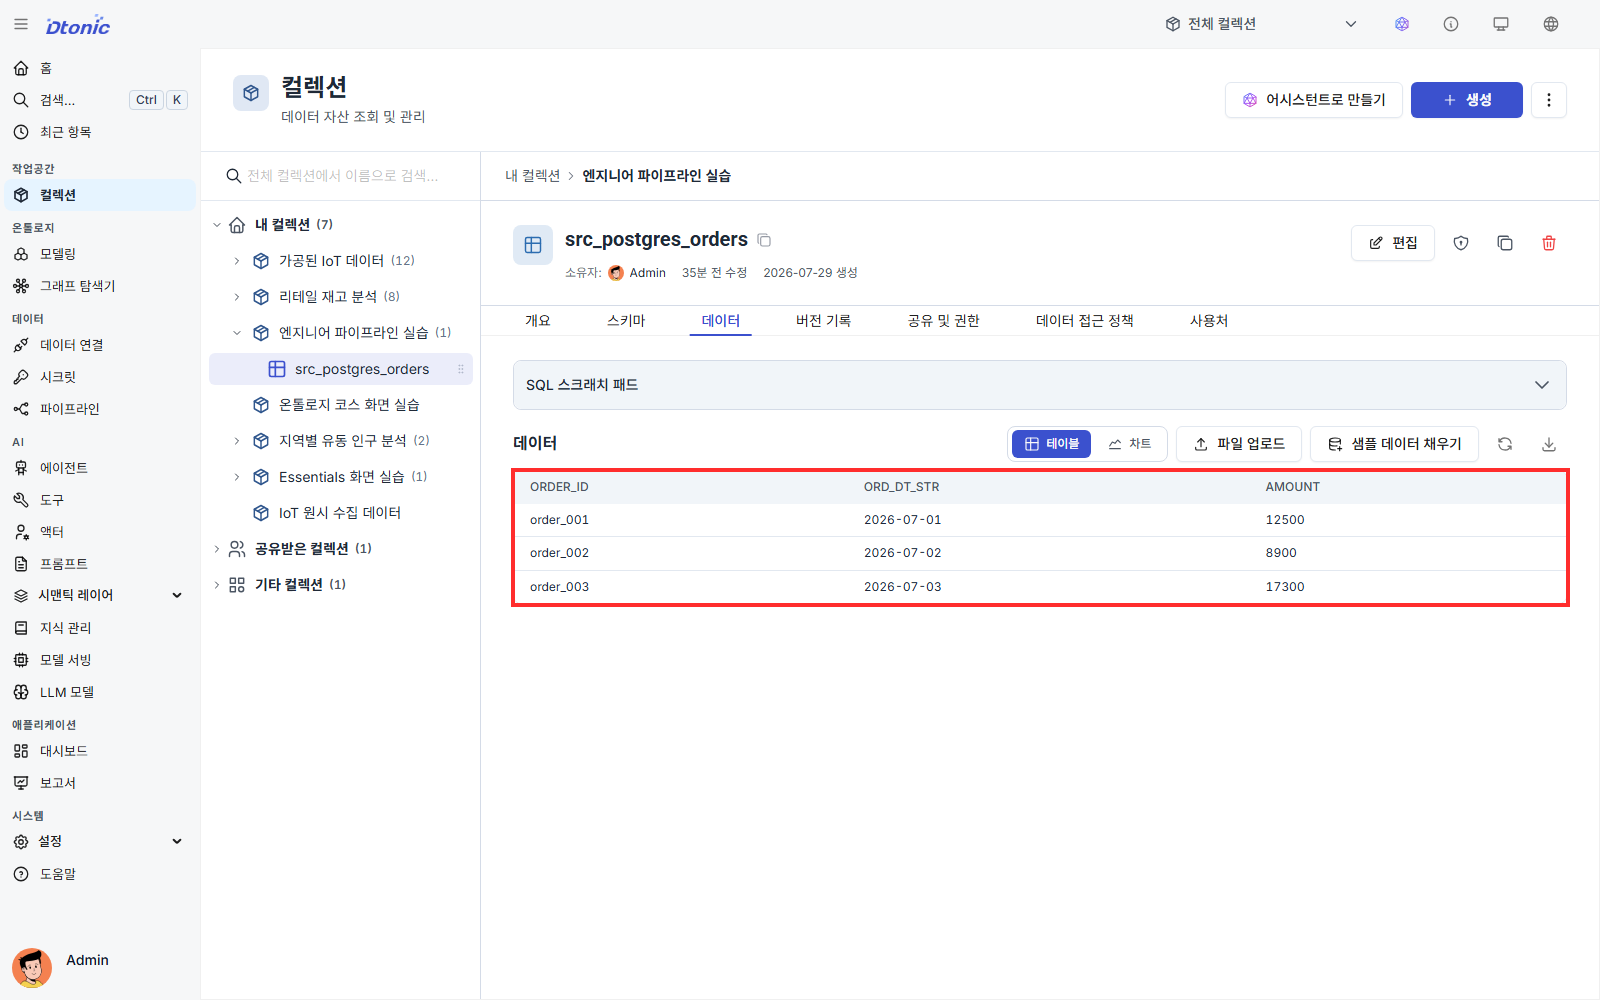1600x1000 pixels.
Task: Open 보고서 in the sidebar
Action: pos(100,783)
